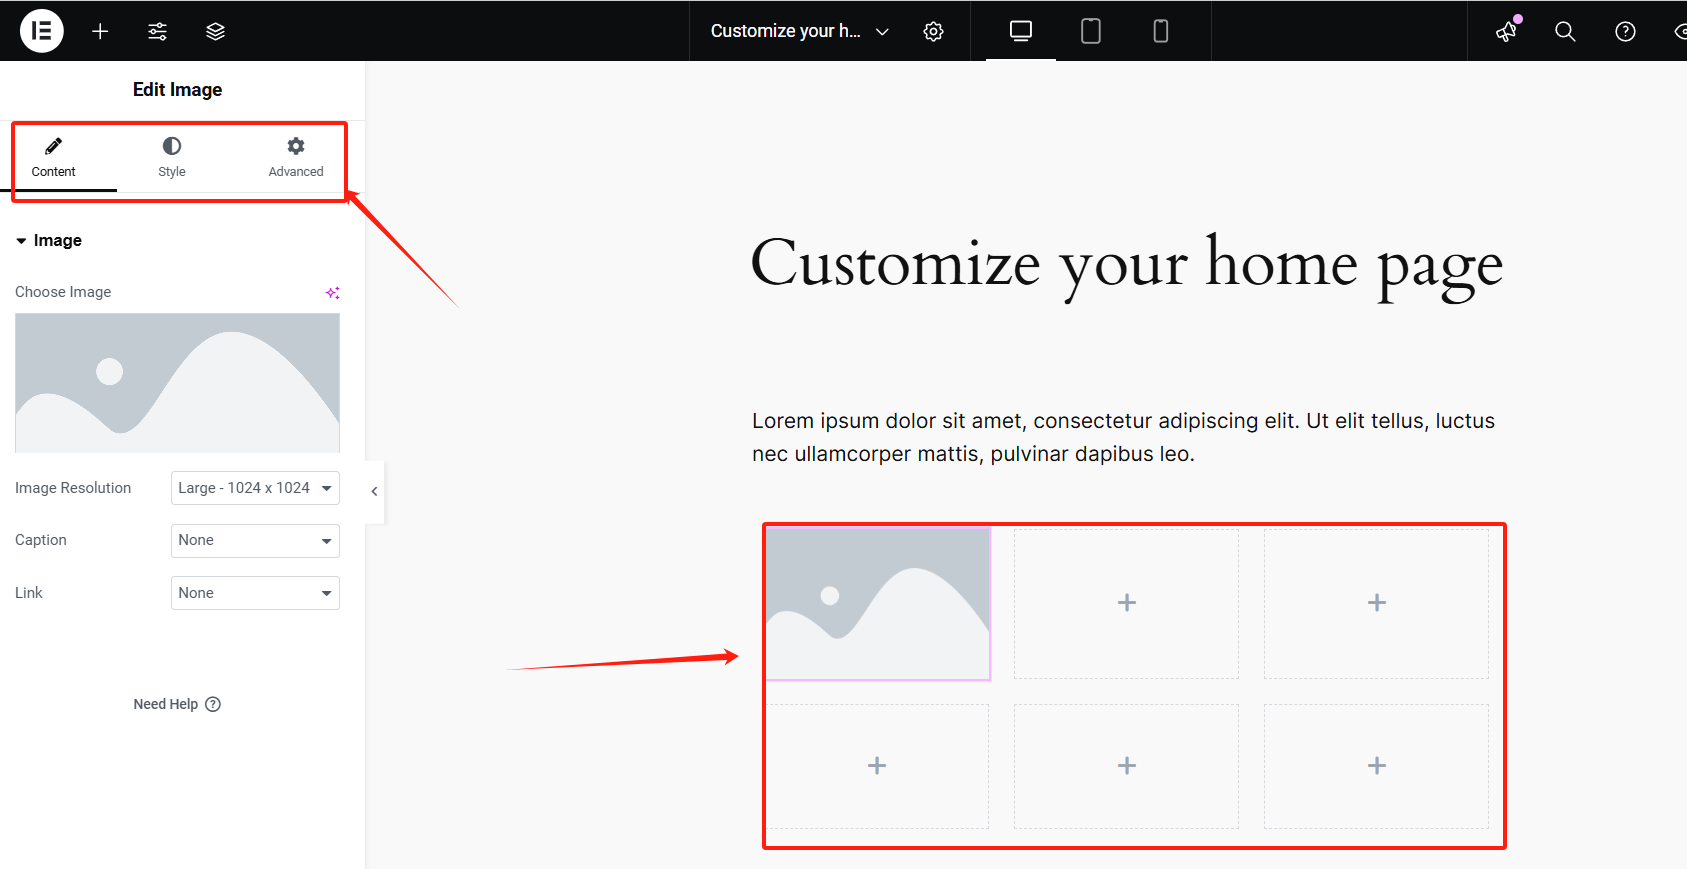This screenshot has width=1687, height=869.
Task: Click the Elementor logo button
Action: point(41,31)
